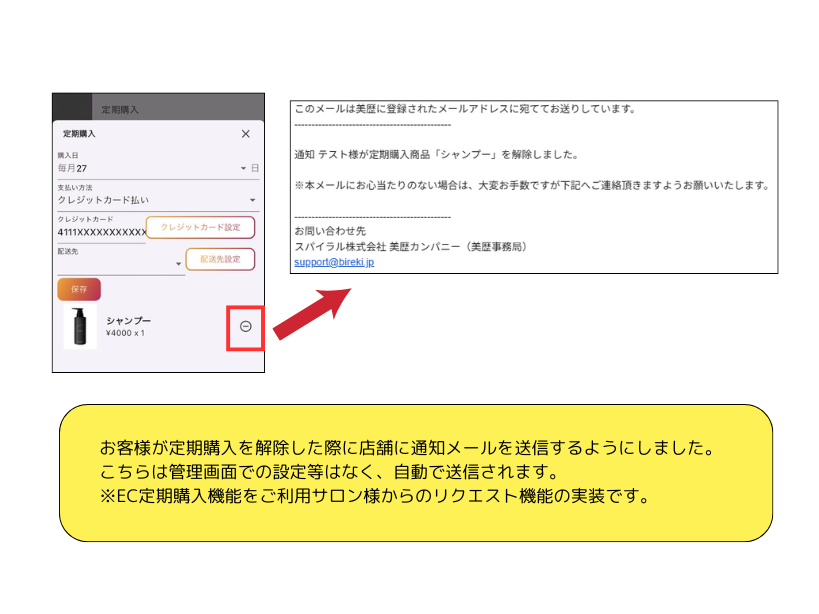Select the shampoo bottle thumbnail
Image resolution: width=819 pixels, height=614 pixels.
pos(80,326)
